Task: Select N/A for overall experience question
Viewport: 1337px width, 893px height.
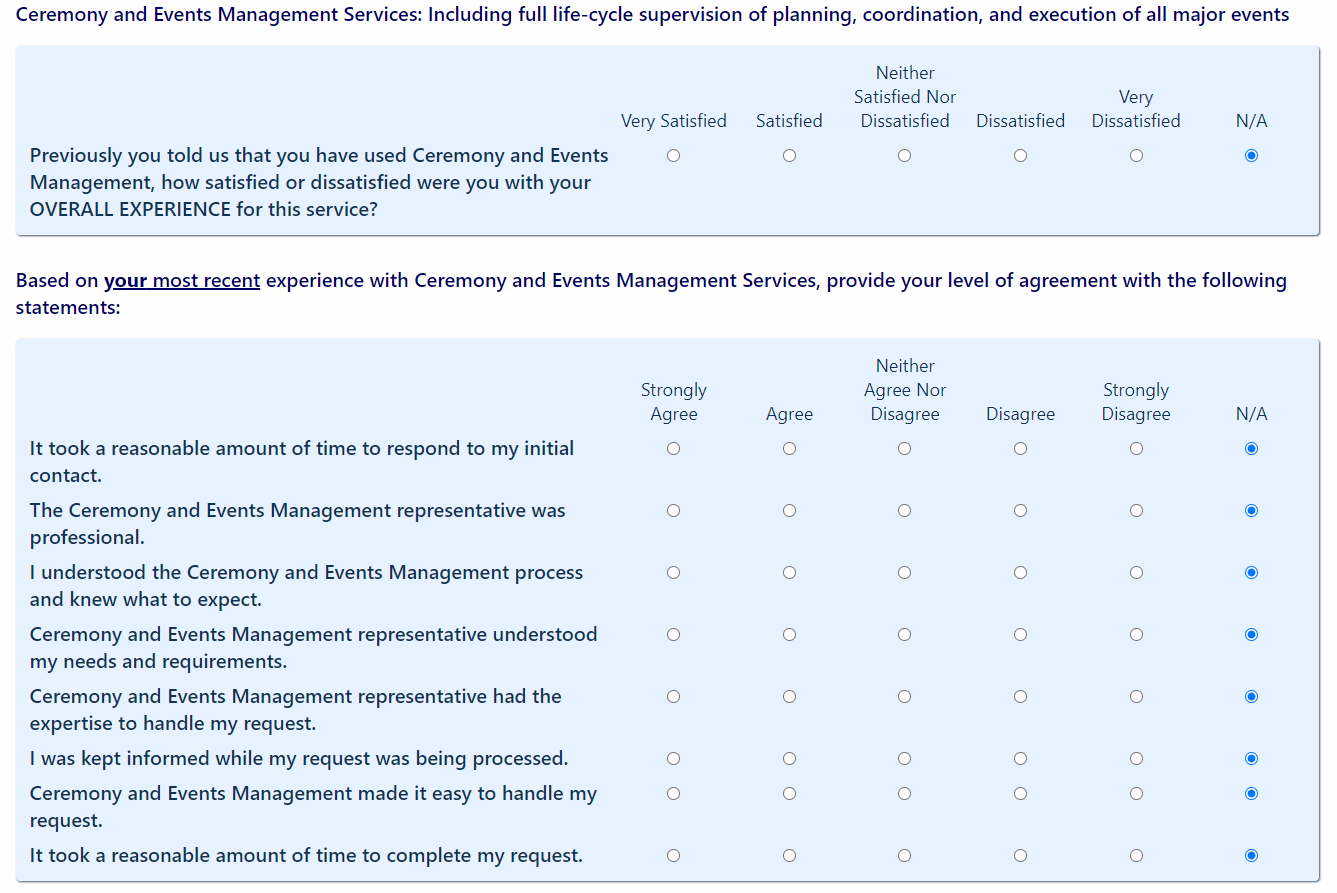Action: pyautogui.click(x=1251, y=156)
